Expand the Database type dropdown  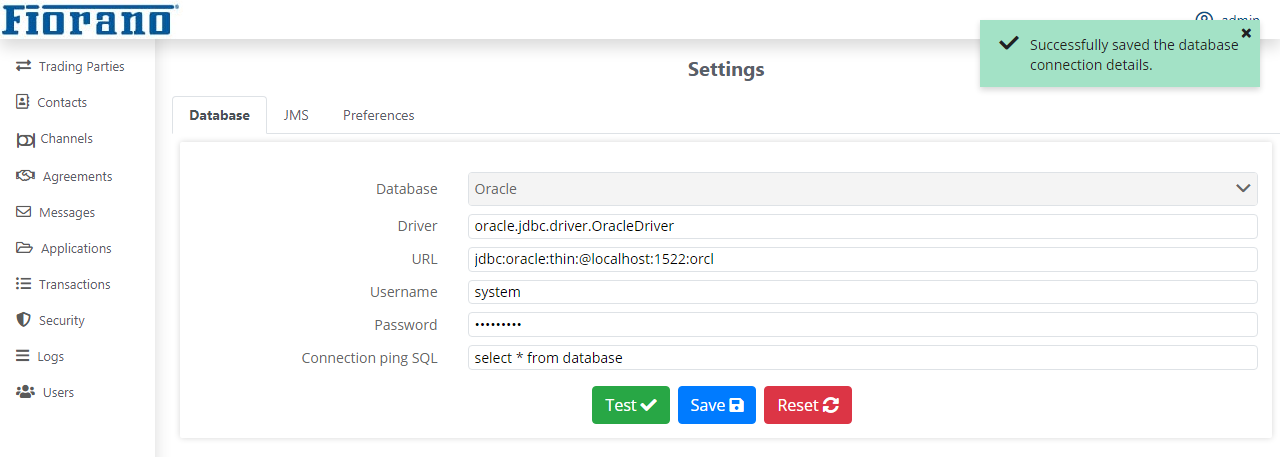click(x=862, y=188)
